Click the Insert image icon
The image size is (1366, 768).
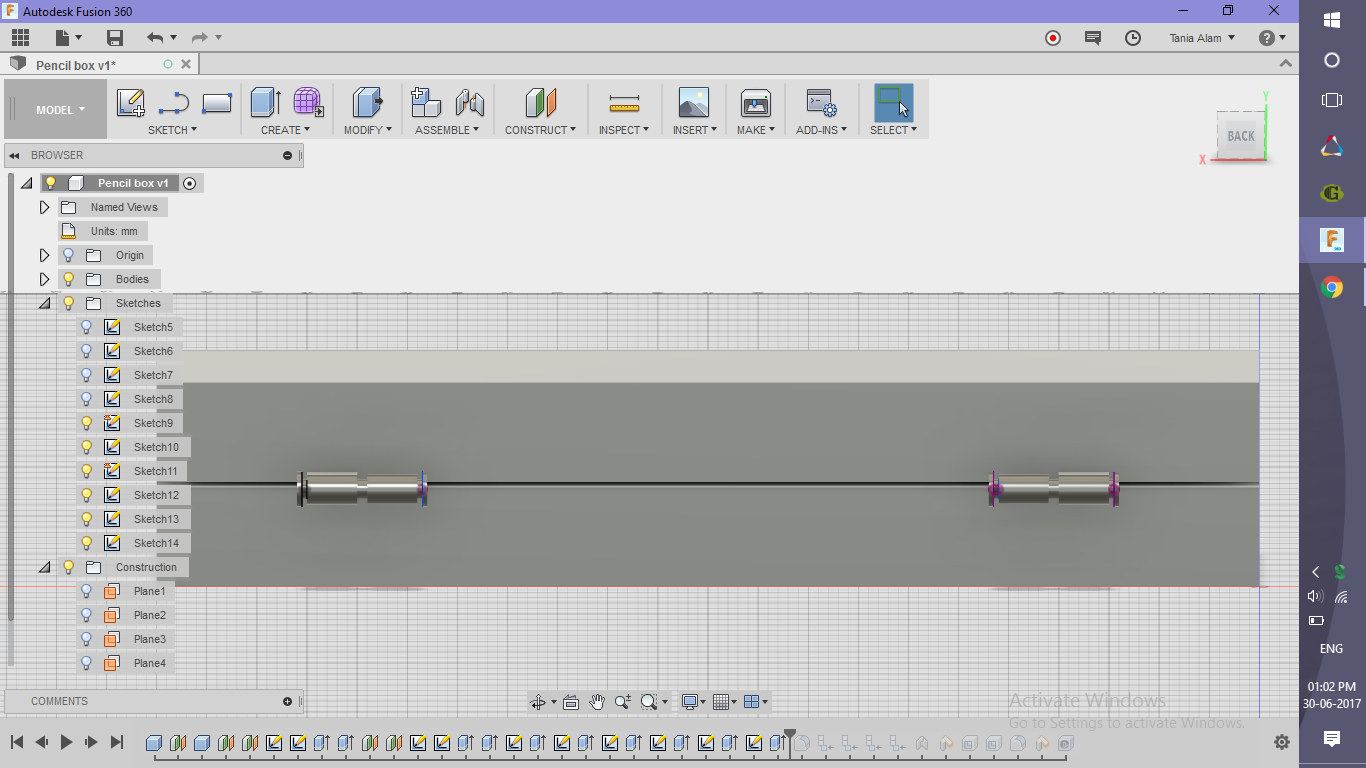[693, 103]
